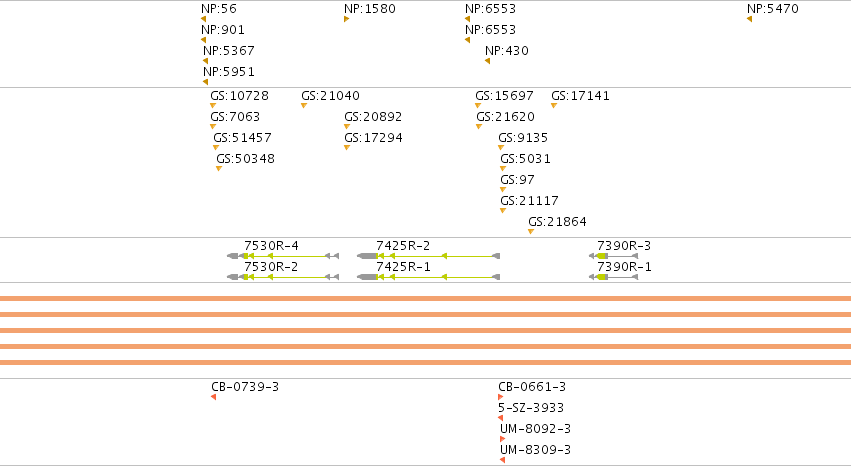Open the 7530R-4 transcript label
The width and height of the screenshot is (851, 466).
click(271, 246)
